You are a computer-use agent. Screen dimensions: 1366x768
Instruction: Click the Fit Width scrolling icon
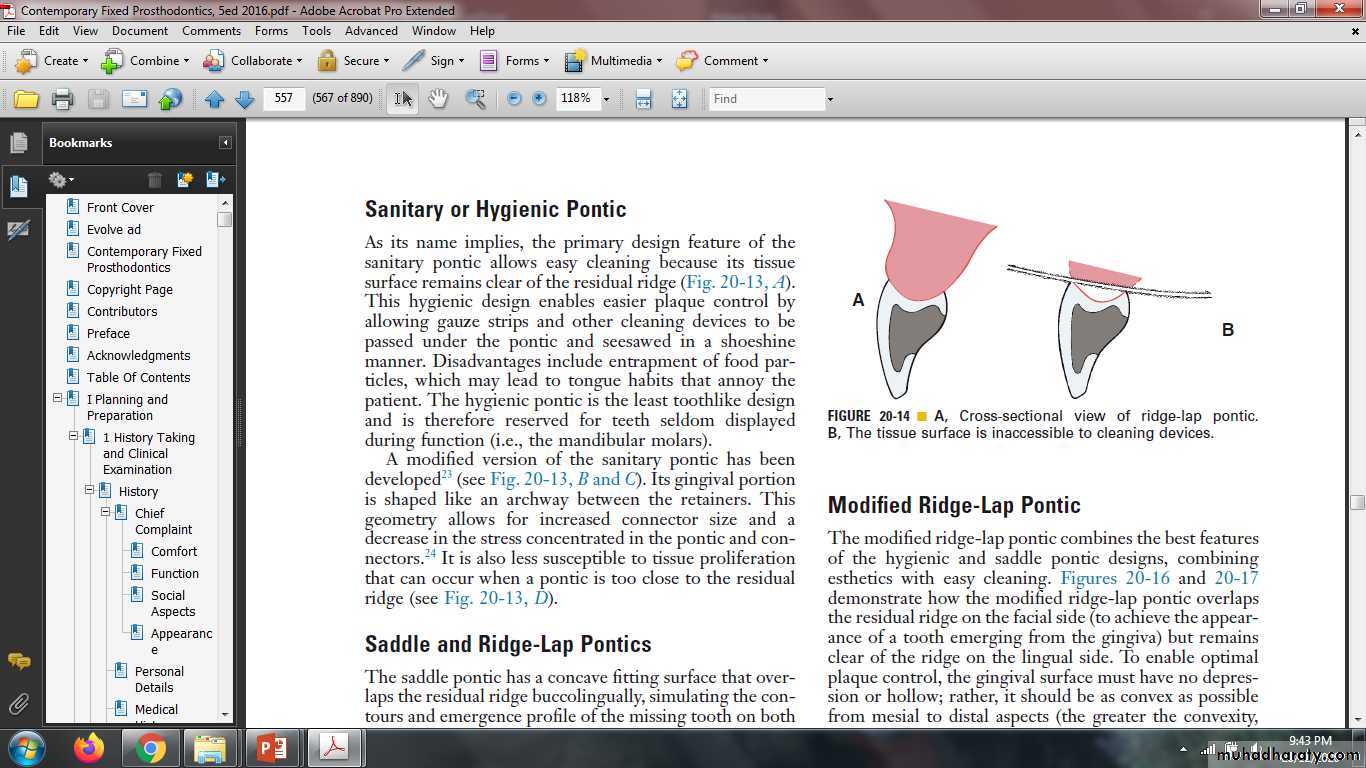tap(643, 99)
